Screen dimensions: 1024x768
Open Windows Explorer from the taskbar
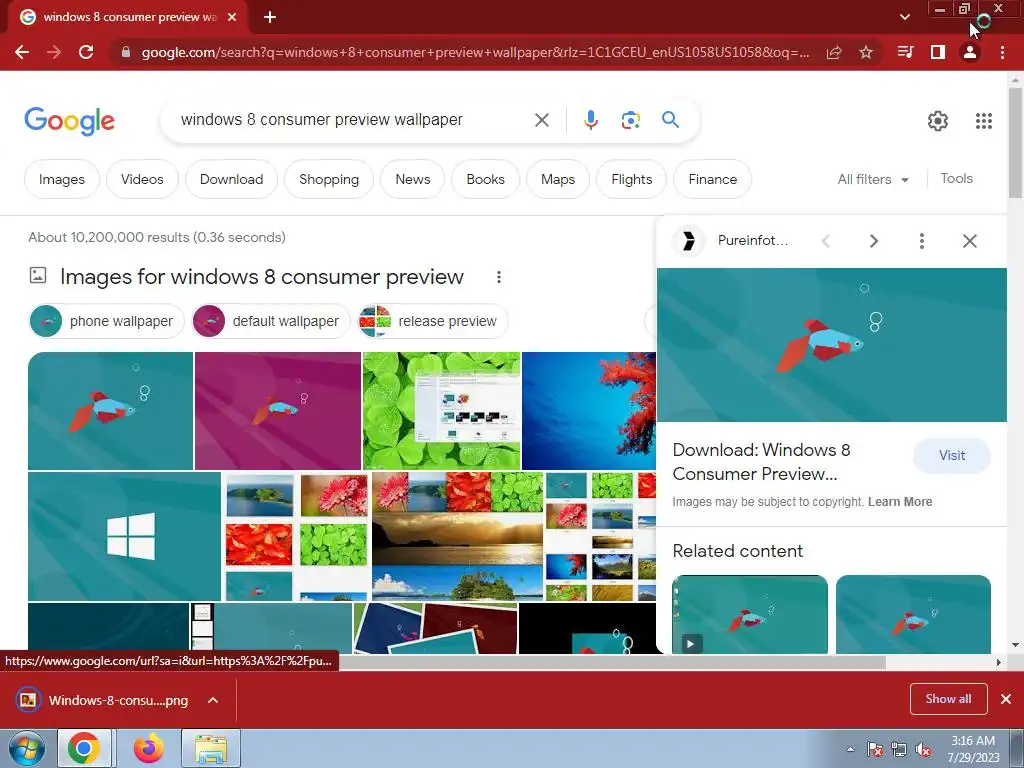tap(211, 748)
